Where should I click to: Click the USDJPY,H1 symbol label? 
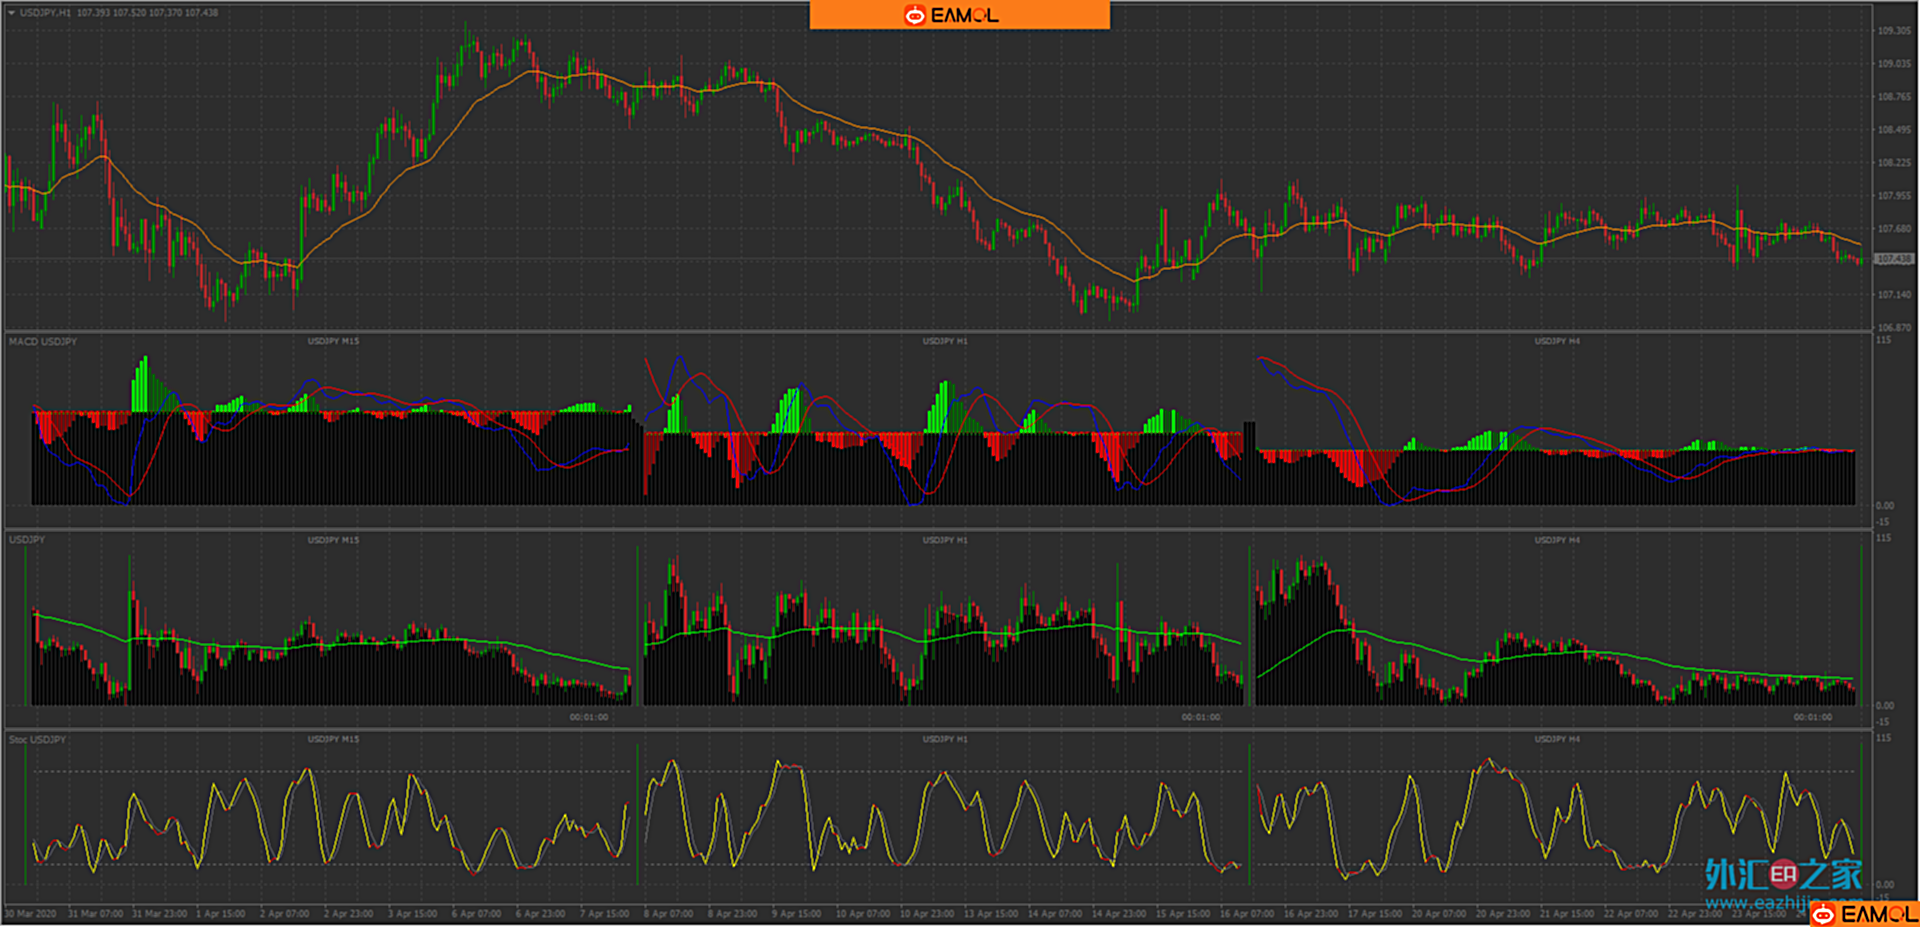46,13
